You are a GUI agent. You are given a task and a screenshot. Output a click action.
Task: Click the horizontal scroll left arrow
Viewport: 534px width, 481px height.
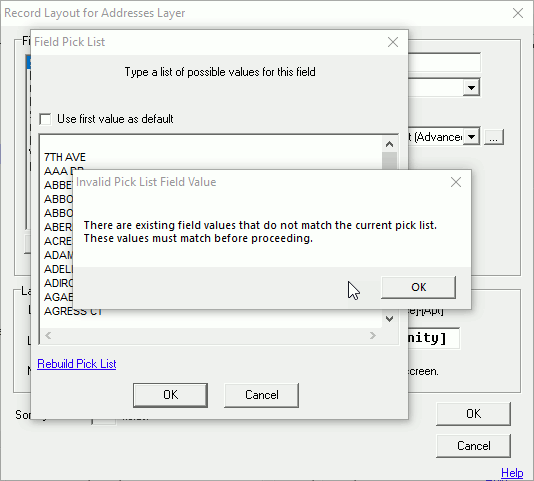(x=48, y=336)
